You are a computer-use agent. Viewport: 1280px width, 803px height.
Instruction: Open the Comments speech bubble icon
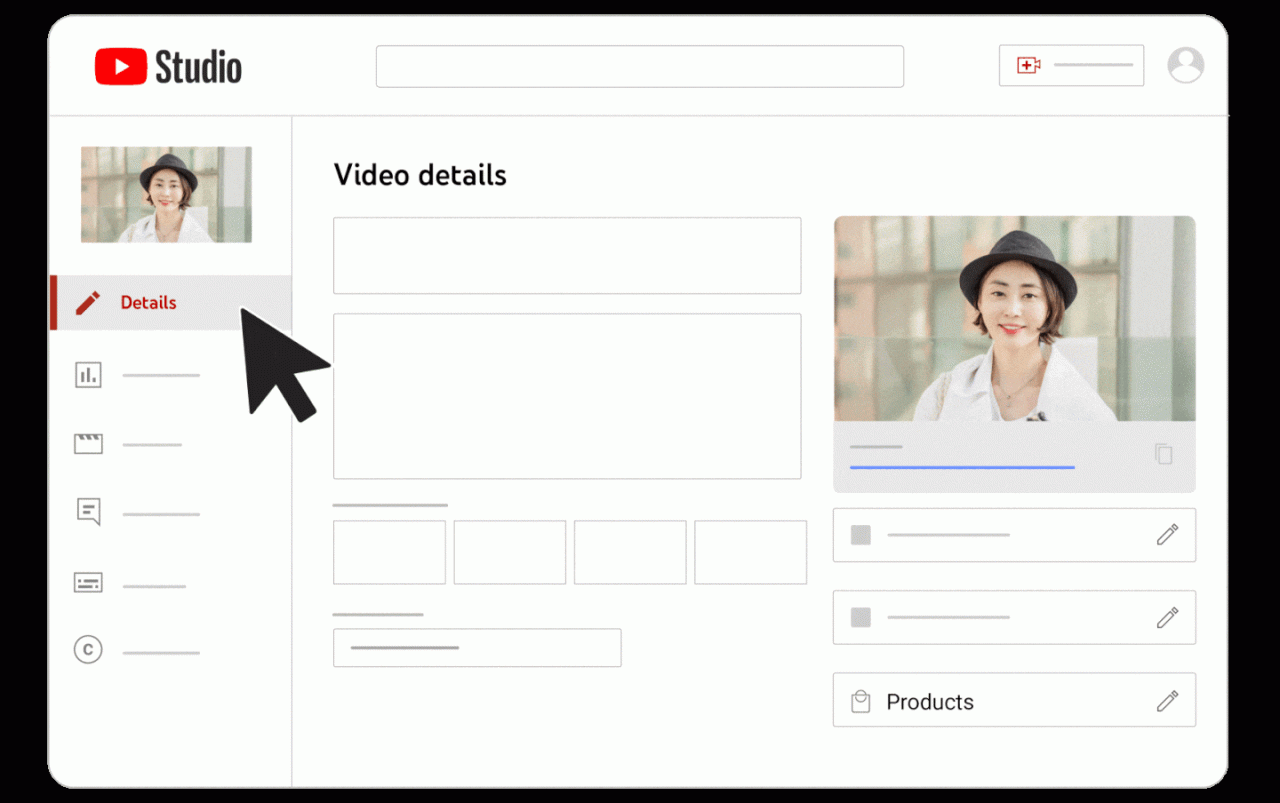coord(88,513)
